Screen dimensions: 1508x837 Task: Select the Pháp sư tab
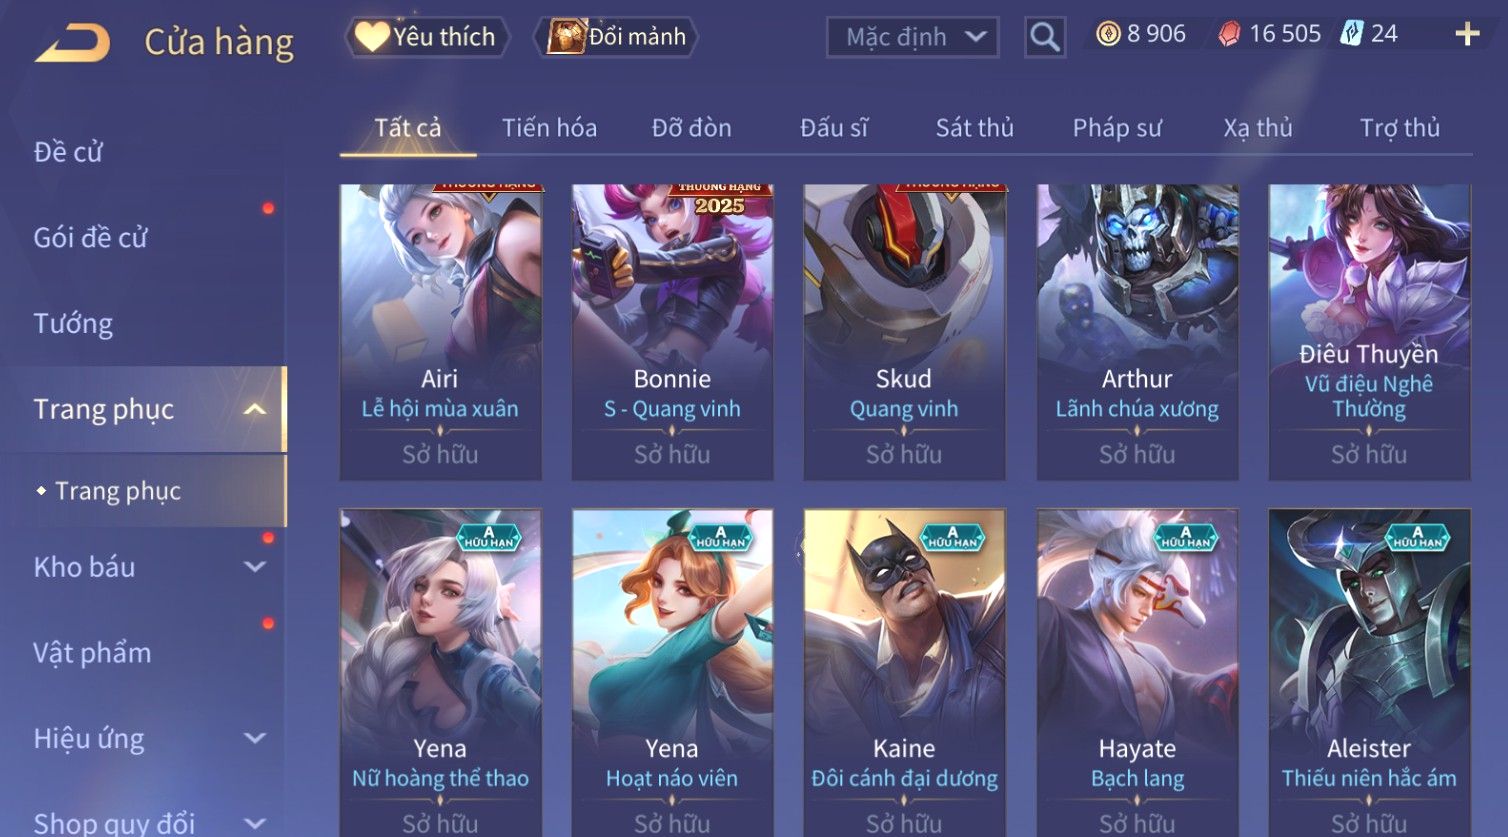click(1117, 128)
